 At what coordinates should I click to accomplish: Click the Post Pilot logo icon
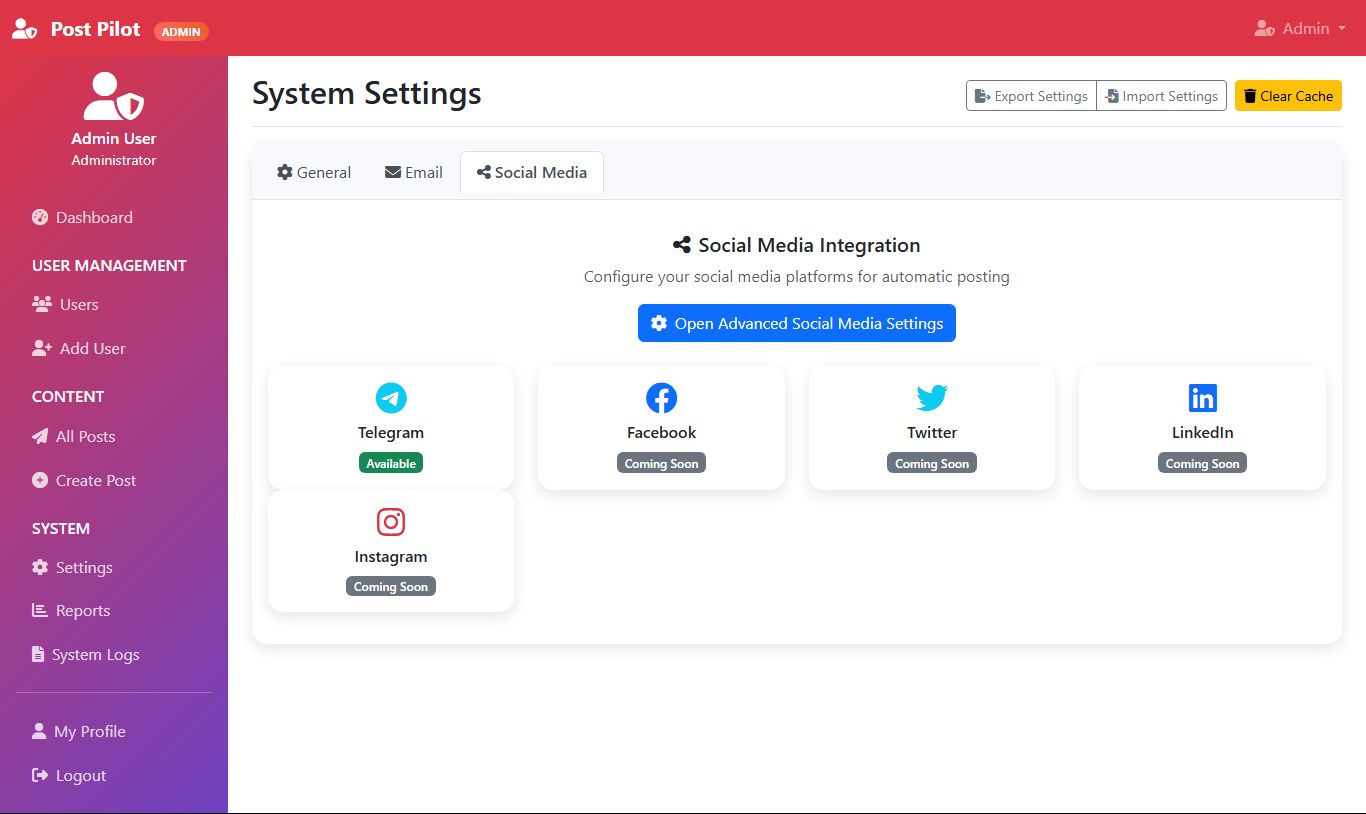25,29
